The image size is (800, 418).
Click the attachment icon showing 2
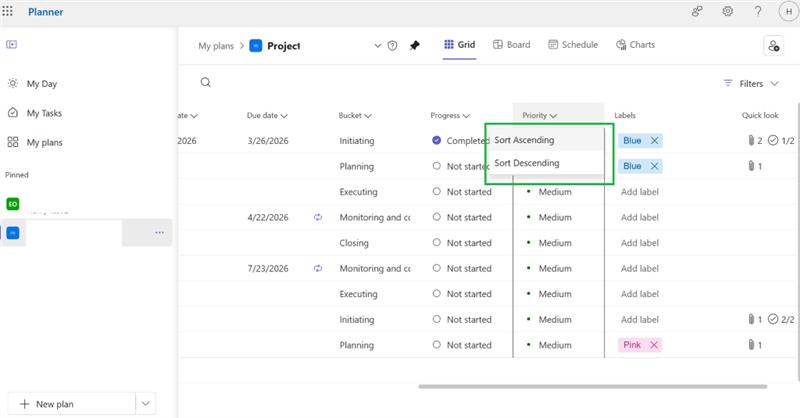pos(751,140)
